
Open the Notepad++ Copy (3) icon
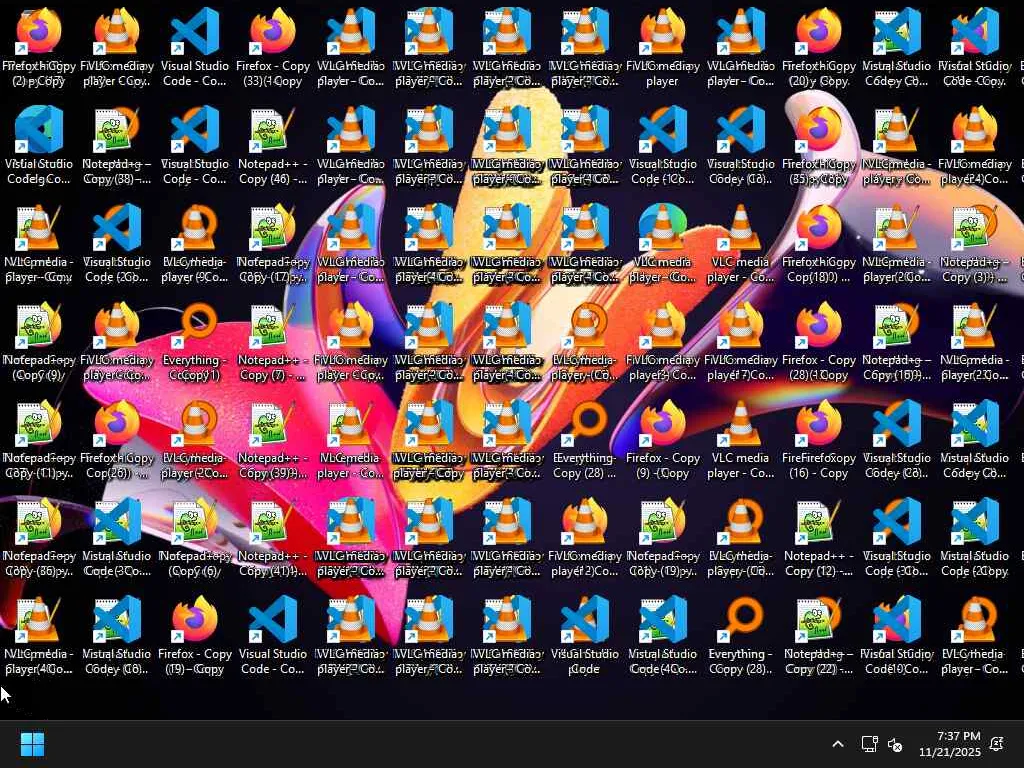pyautogui.click(x=974, y=244)
